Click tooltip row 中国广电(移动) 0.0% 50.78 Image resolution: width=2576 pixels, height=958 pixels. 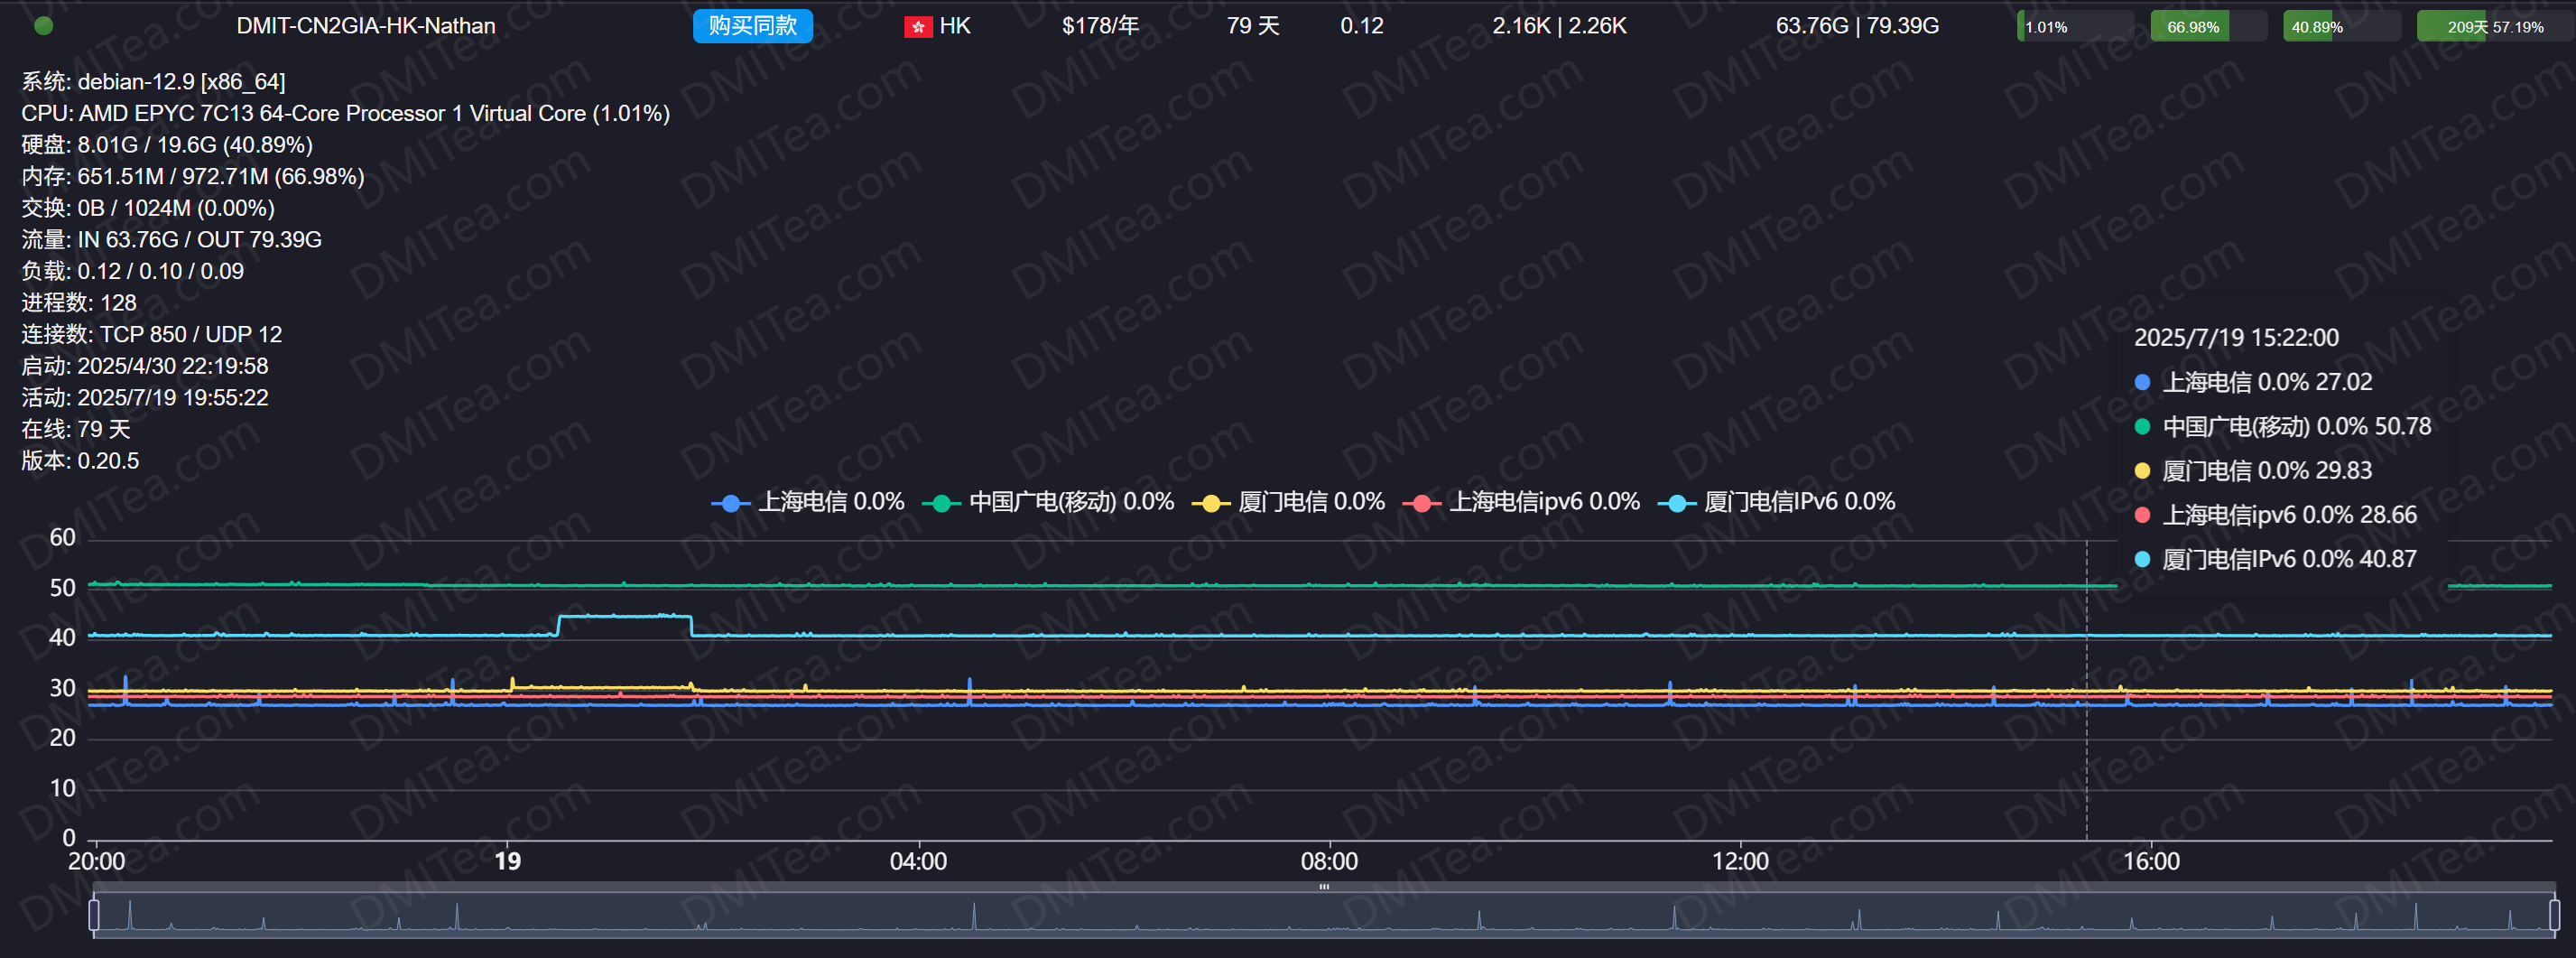tap(2282, 427)
